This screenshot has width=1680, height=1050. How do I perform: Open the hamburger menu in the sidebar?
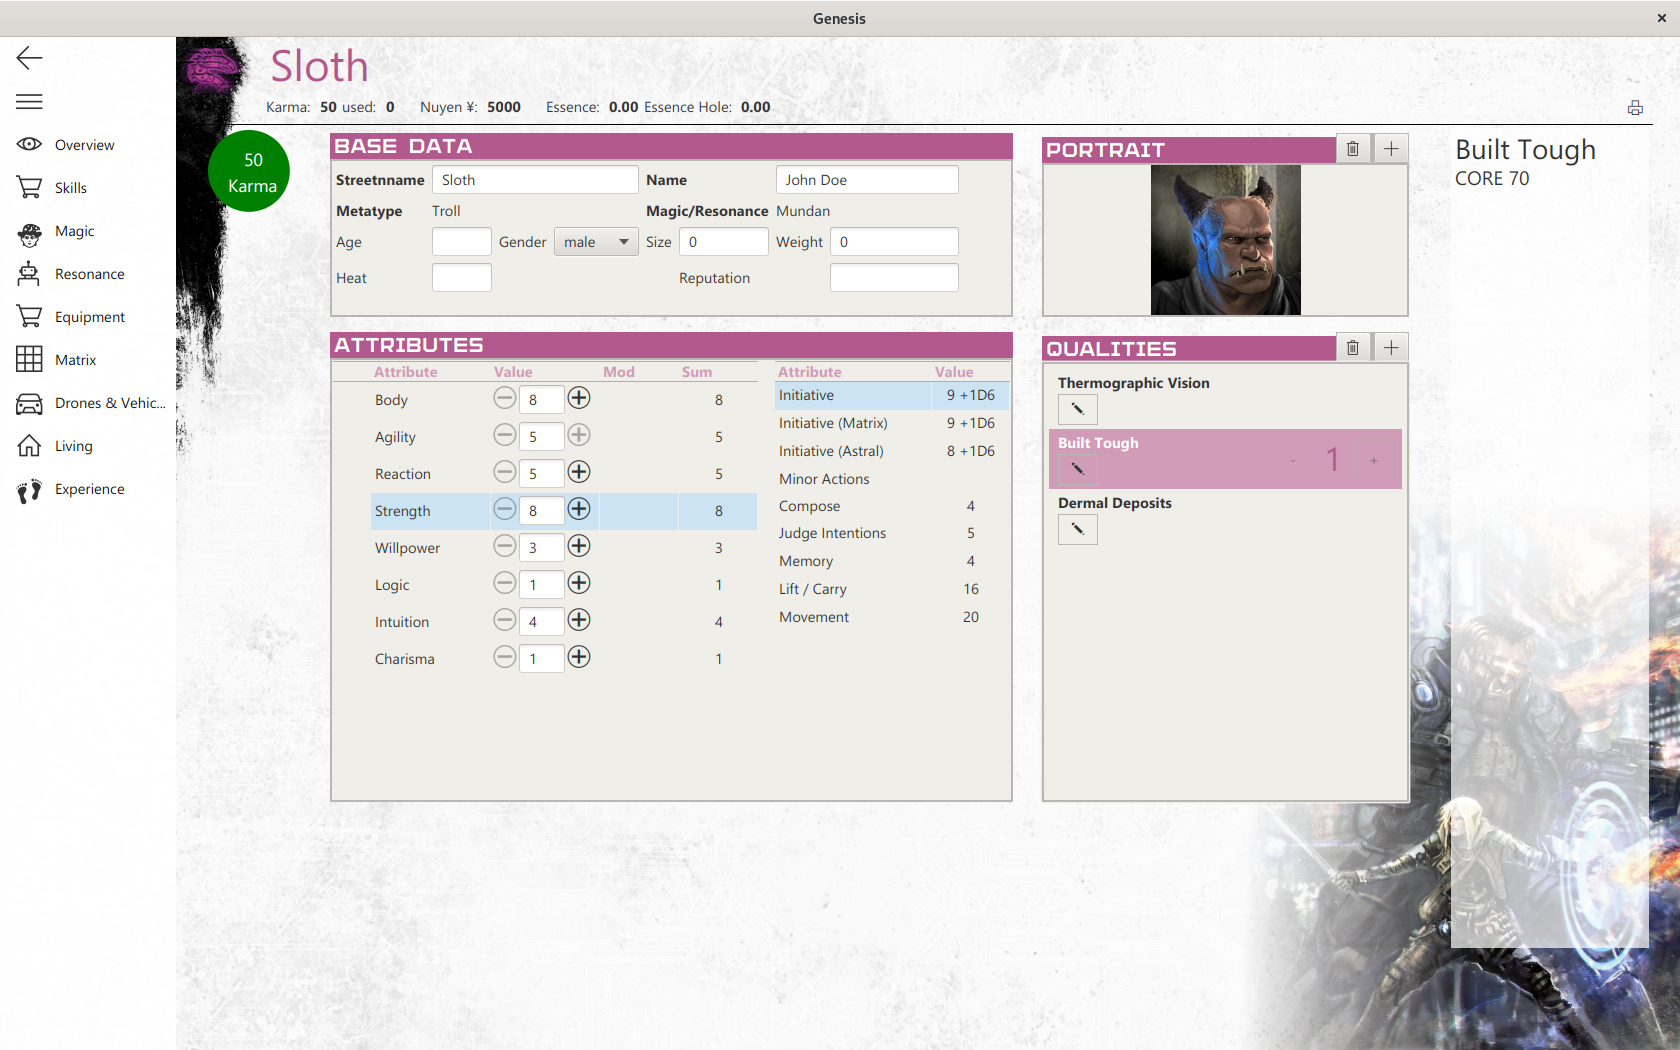pos(29,101)
